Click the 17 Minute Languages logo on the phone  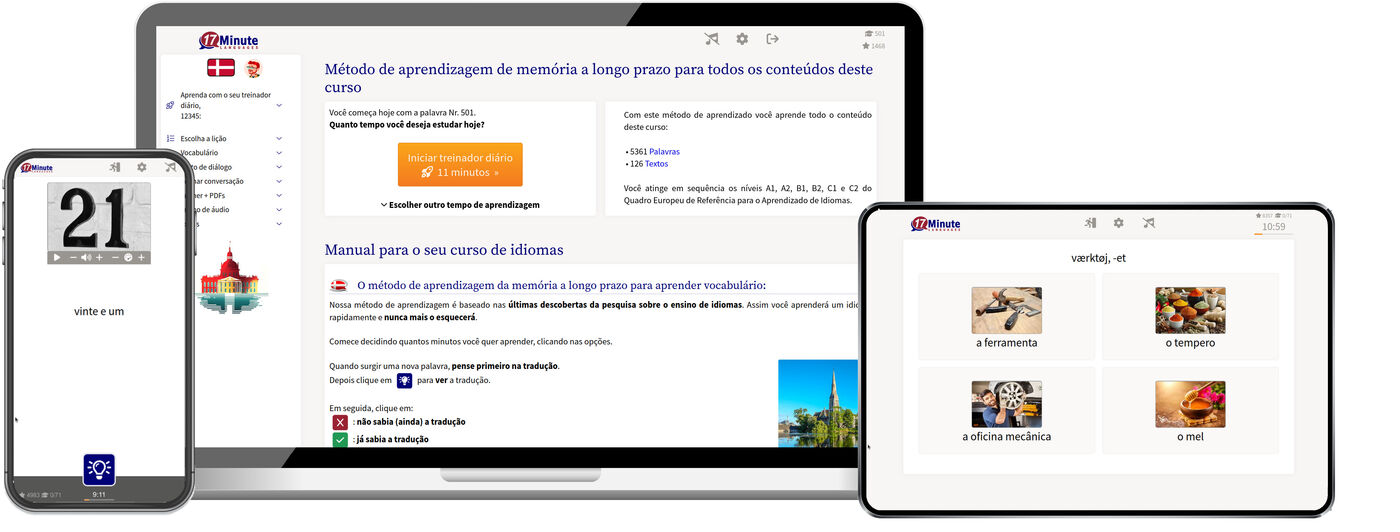coord(36,168)
